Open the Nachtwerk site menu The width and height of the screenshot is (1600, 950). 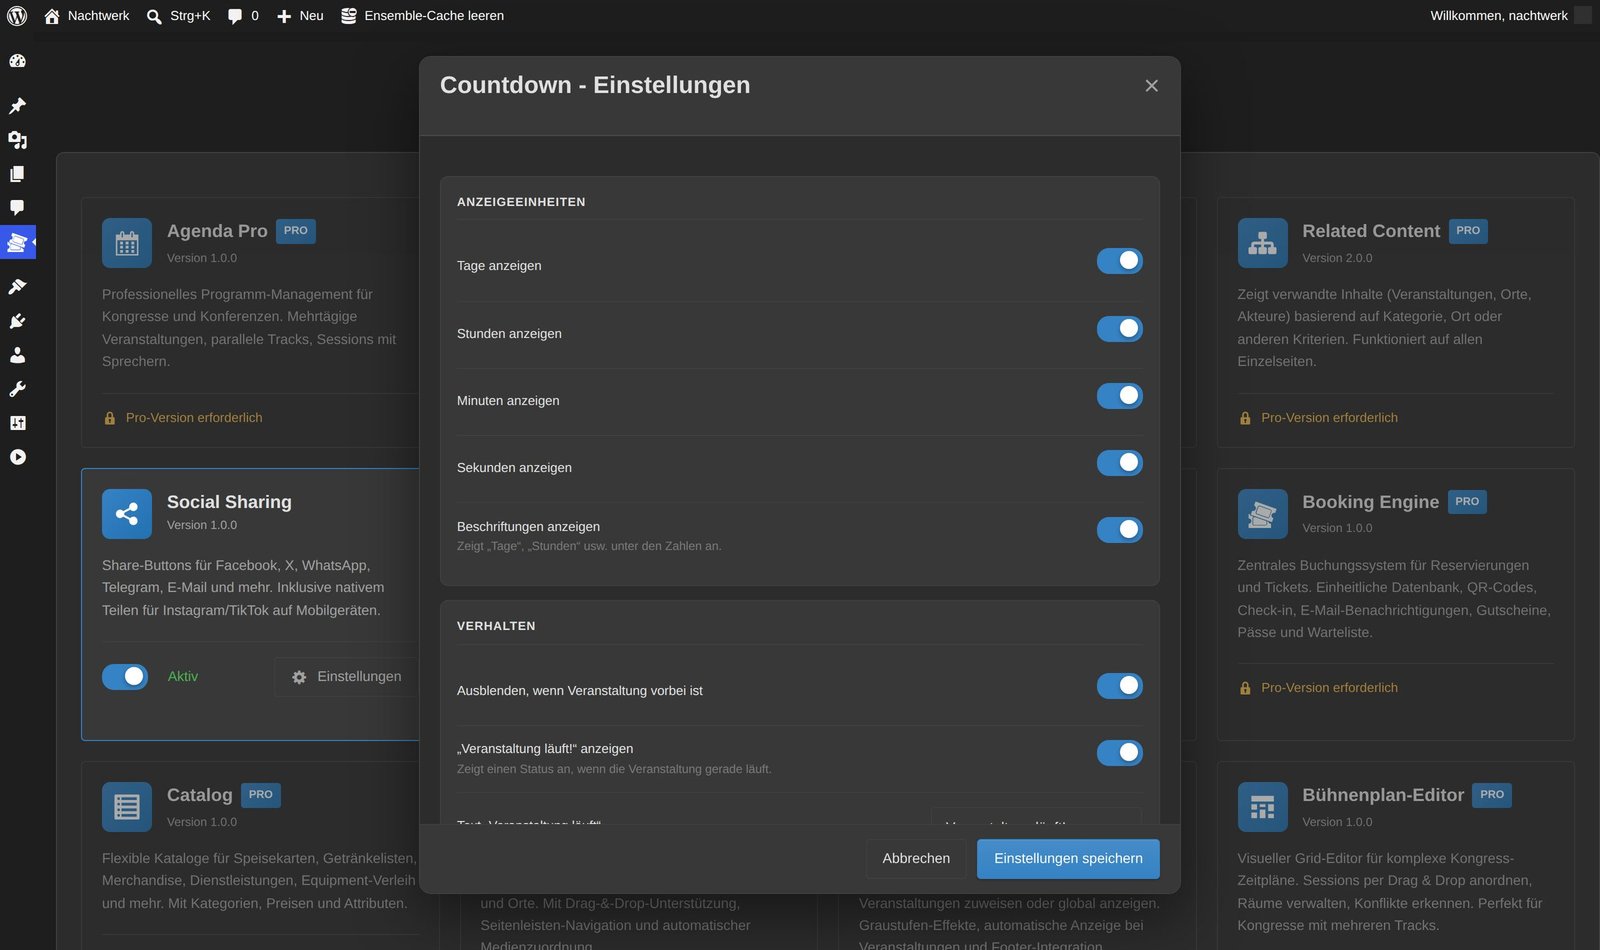tap(87, 16)
